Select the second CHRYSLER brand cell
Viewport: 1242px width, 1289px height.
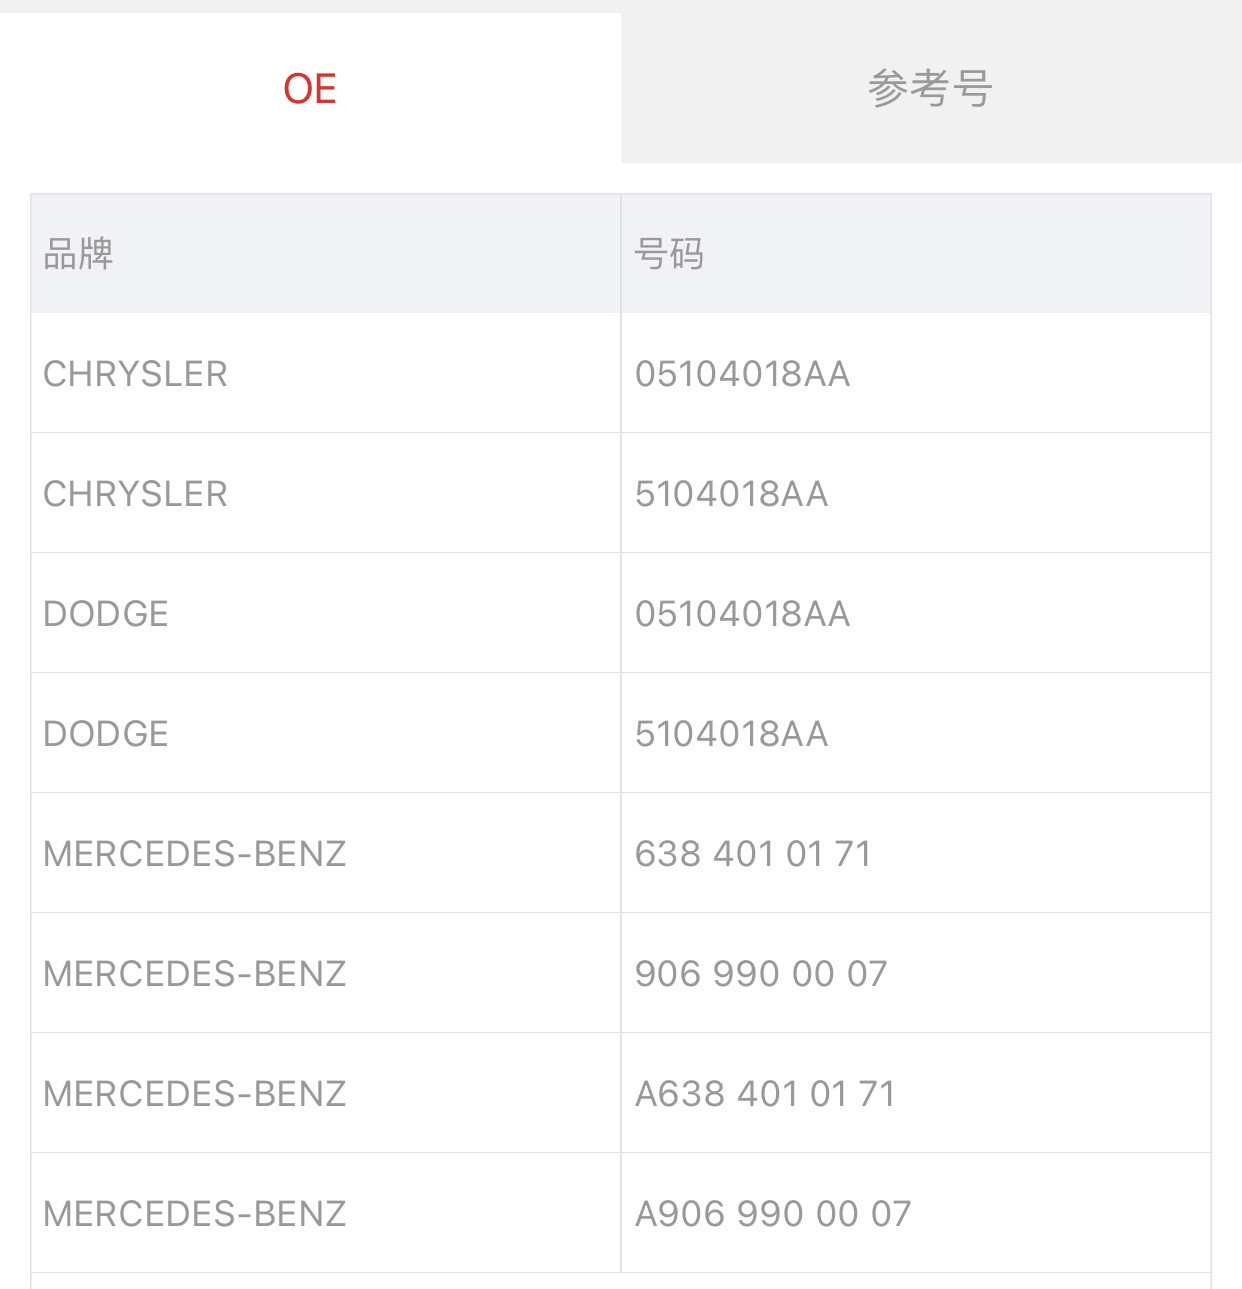pyautogui.click(x=135, y=494)
